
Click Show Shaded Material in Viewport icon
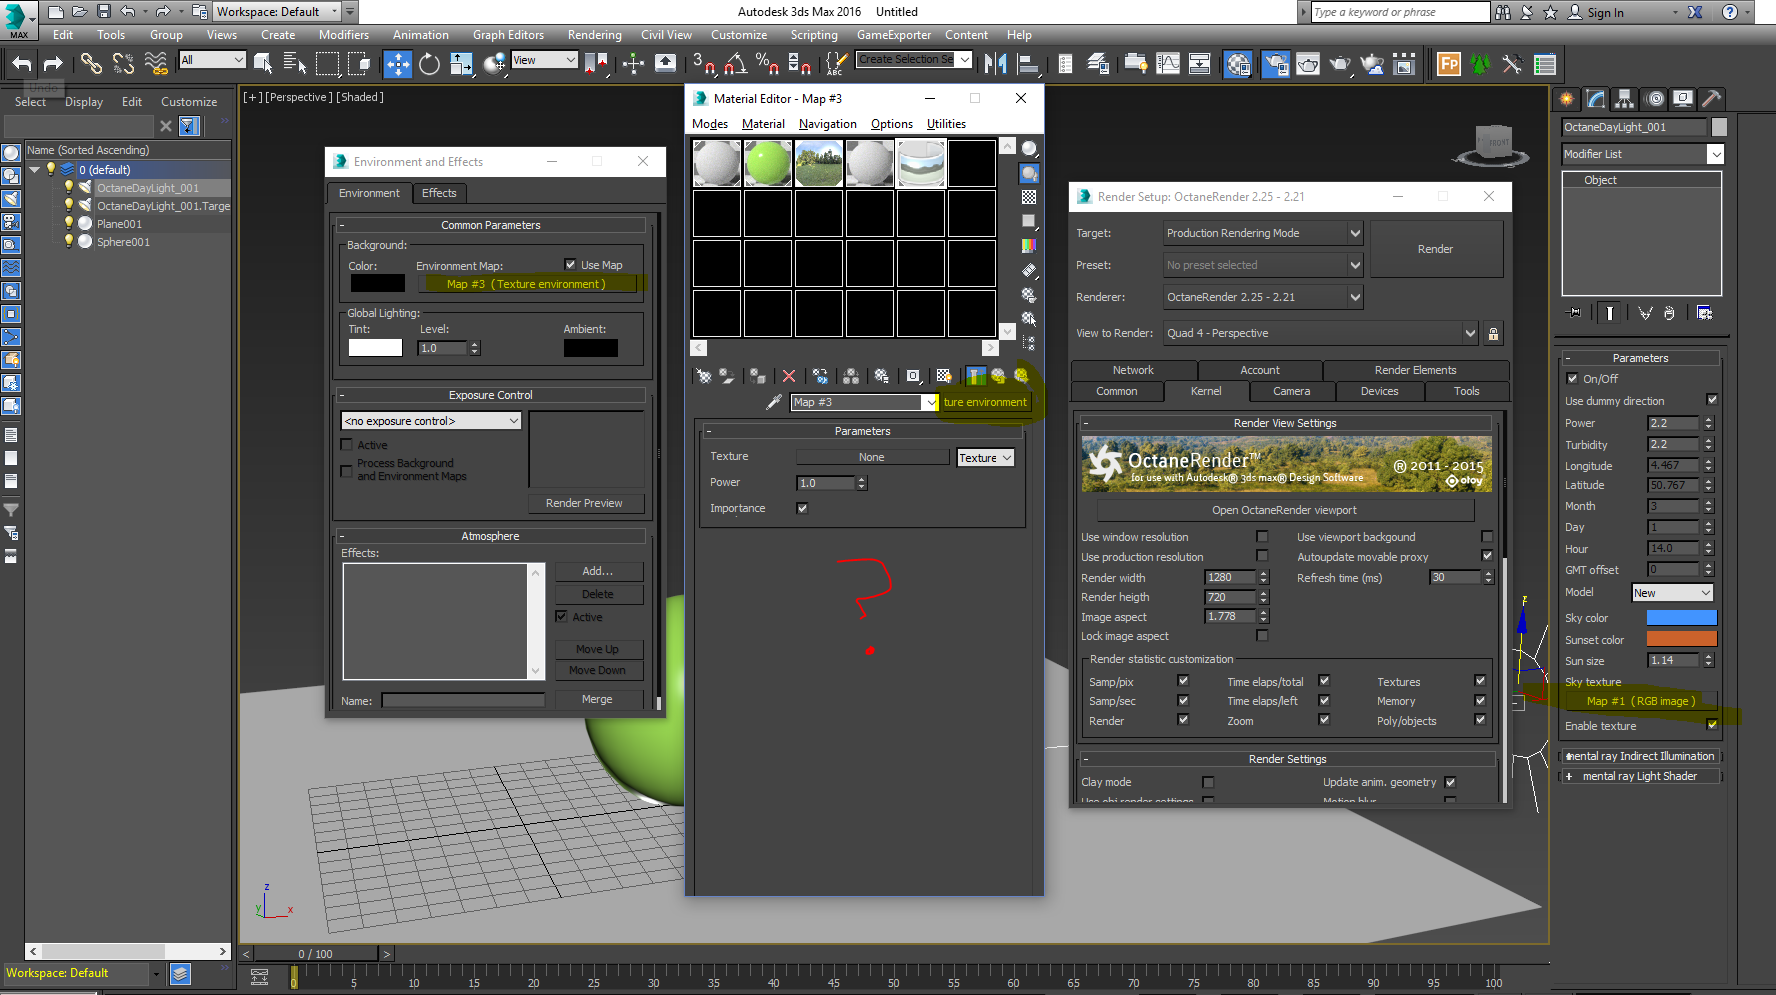pyautogui.click(x=944, y=376)
